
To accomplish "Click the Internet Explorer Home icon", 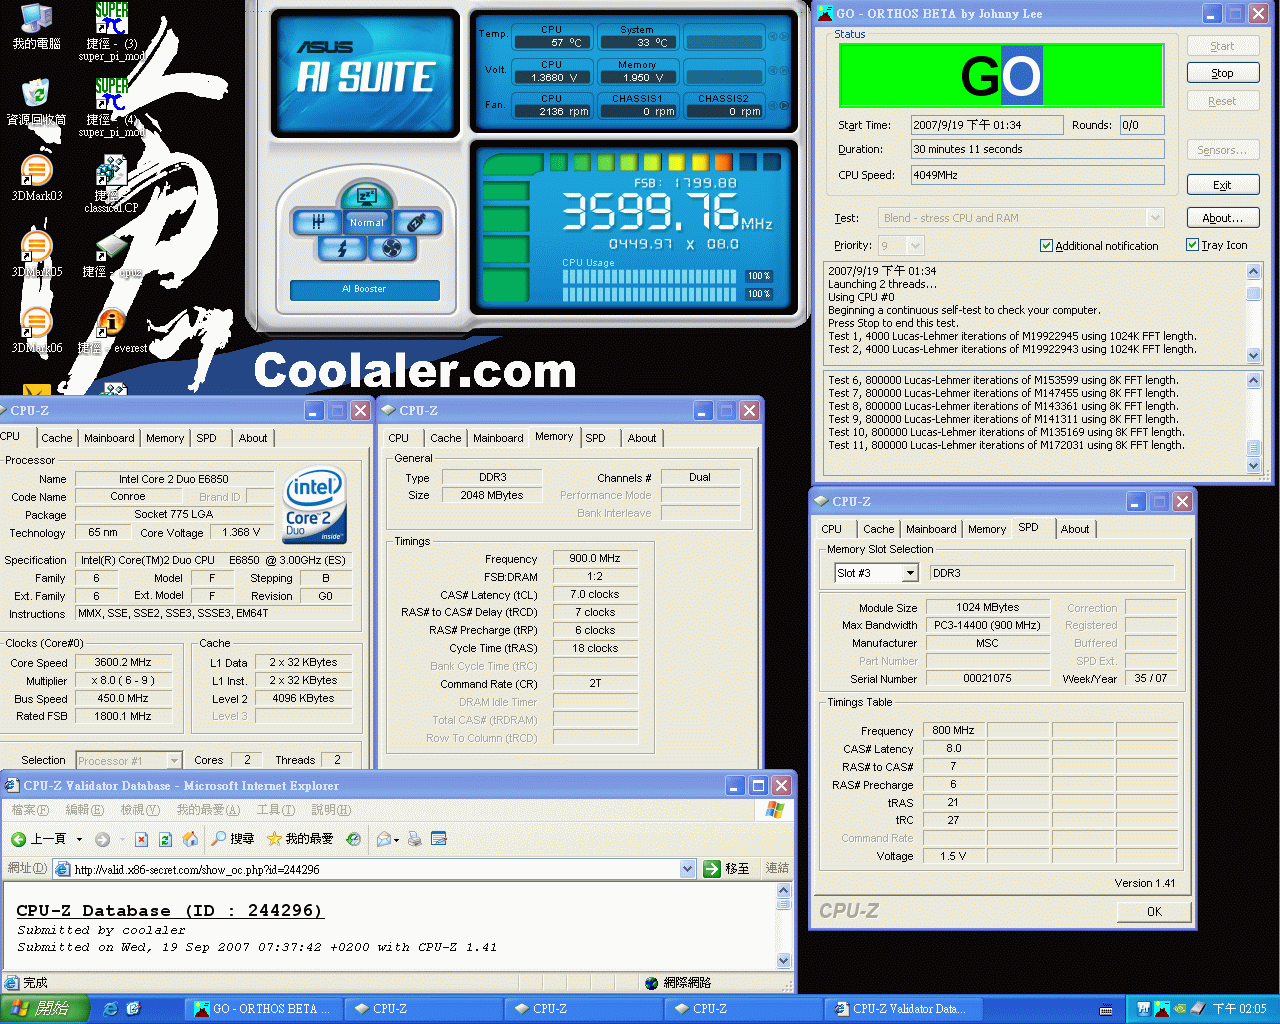I will 190,839.
